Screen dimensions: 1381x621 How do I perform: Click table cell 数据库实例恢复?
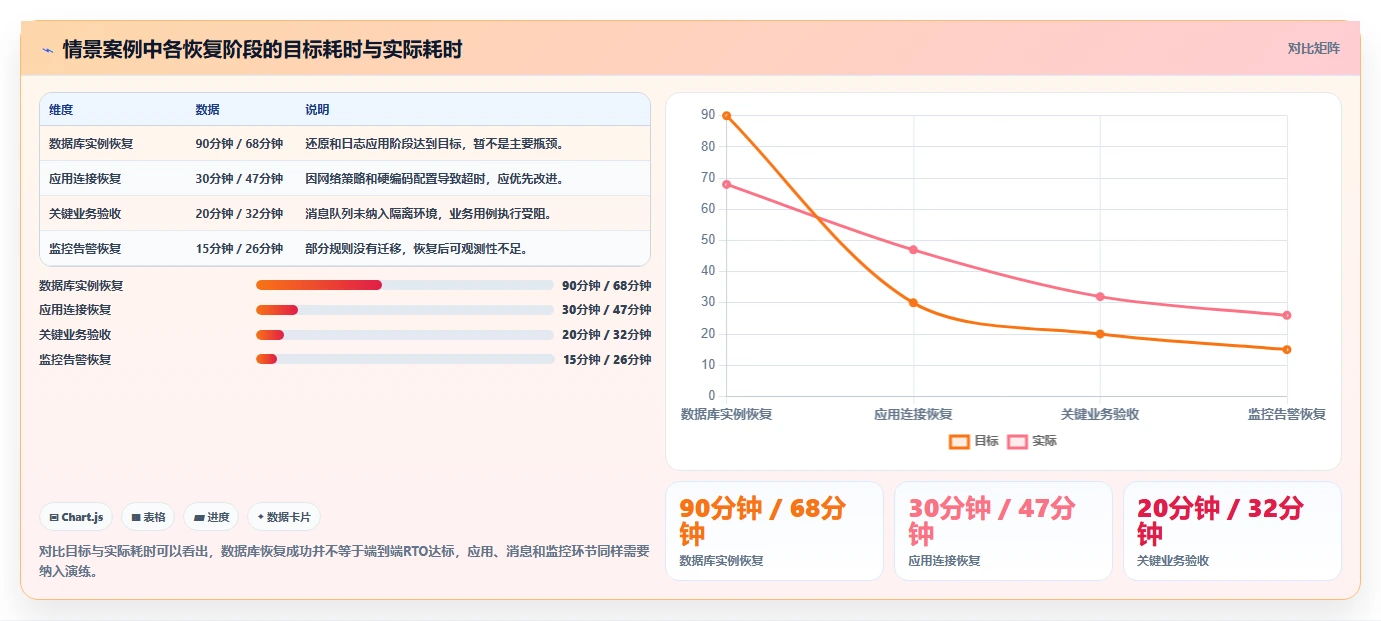point(91,144)
